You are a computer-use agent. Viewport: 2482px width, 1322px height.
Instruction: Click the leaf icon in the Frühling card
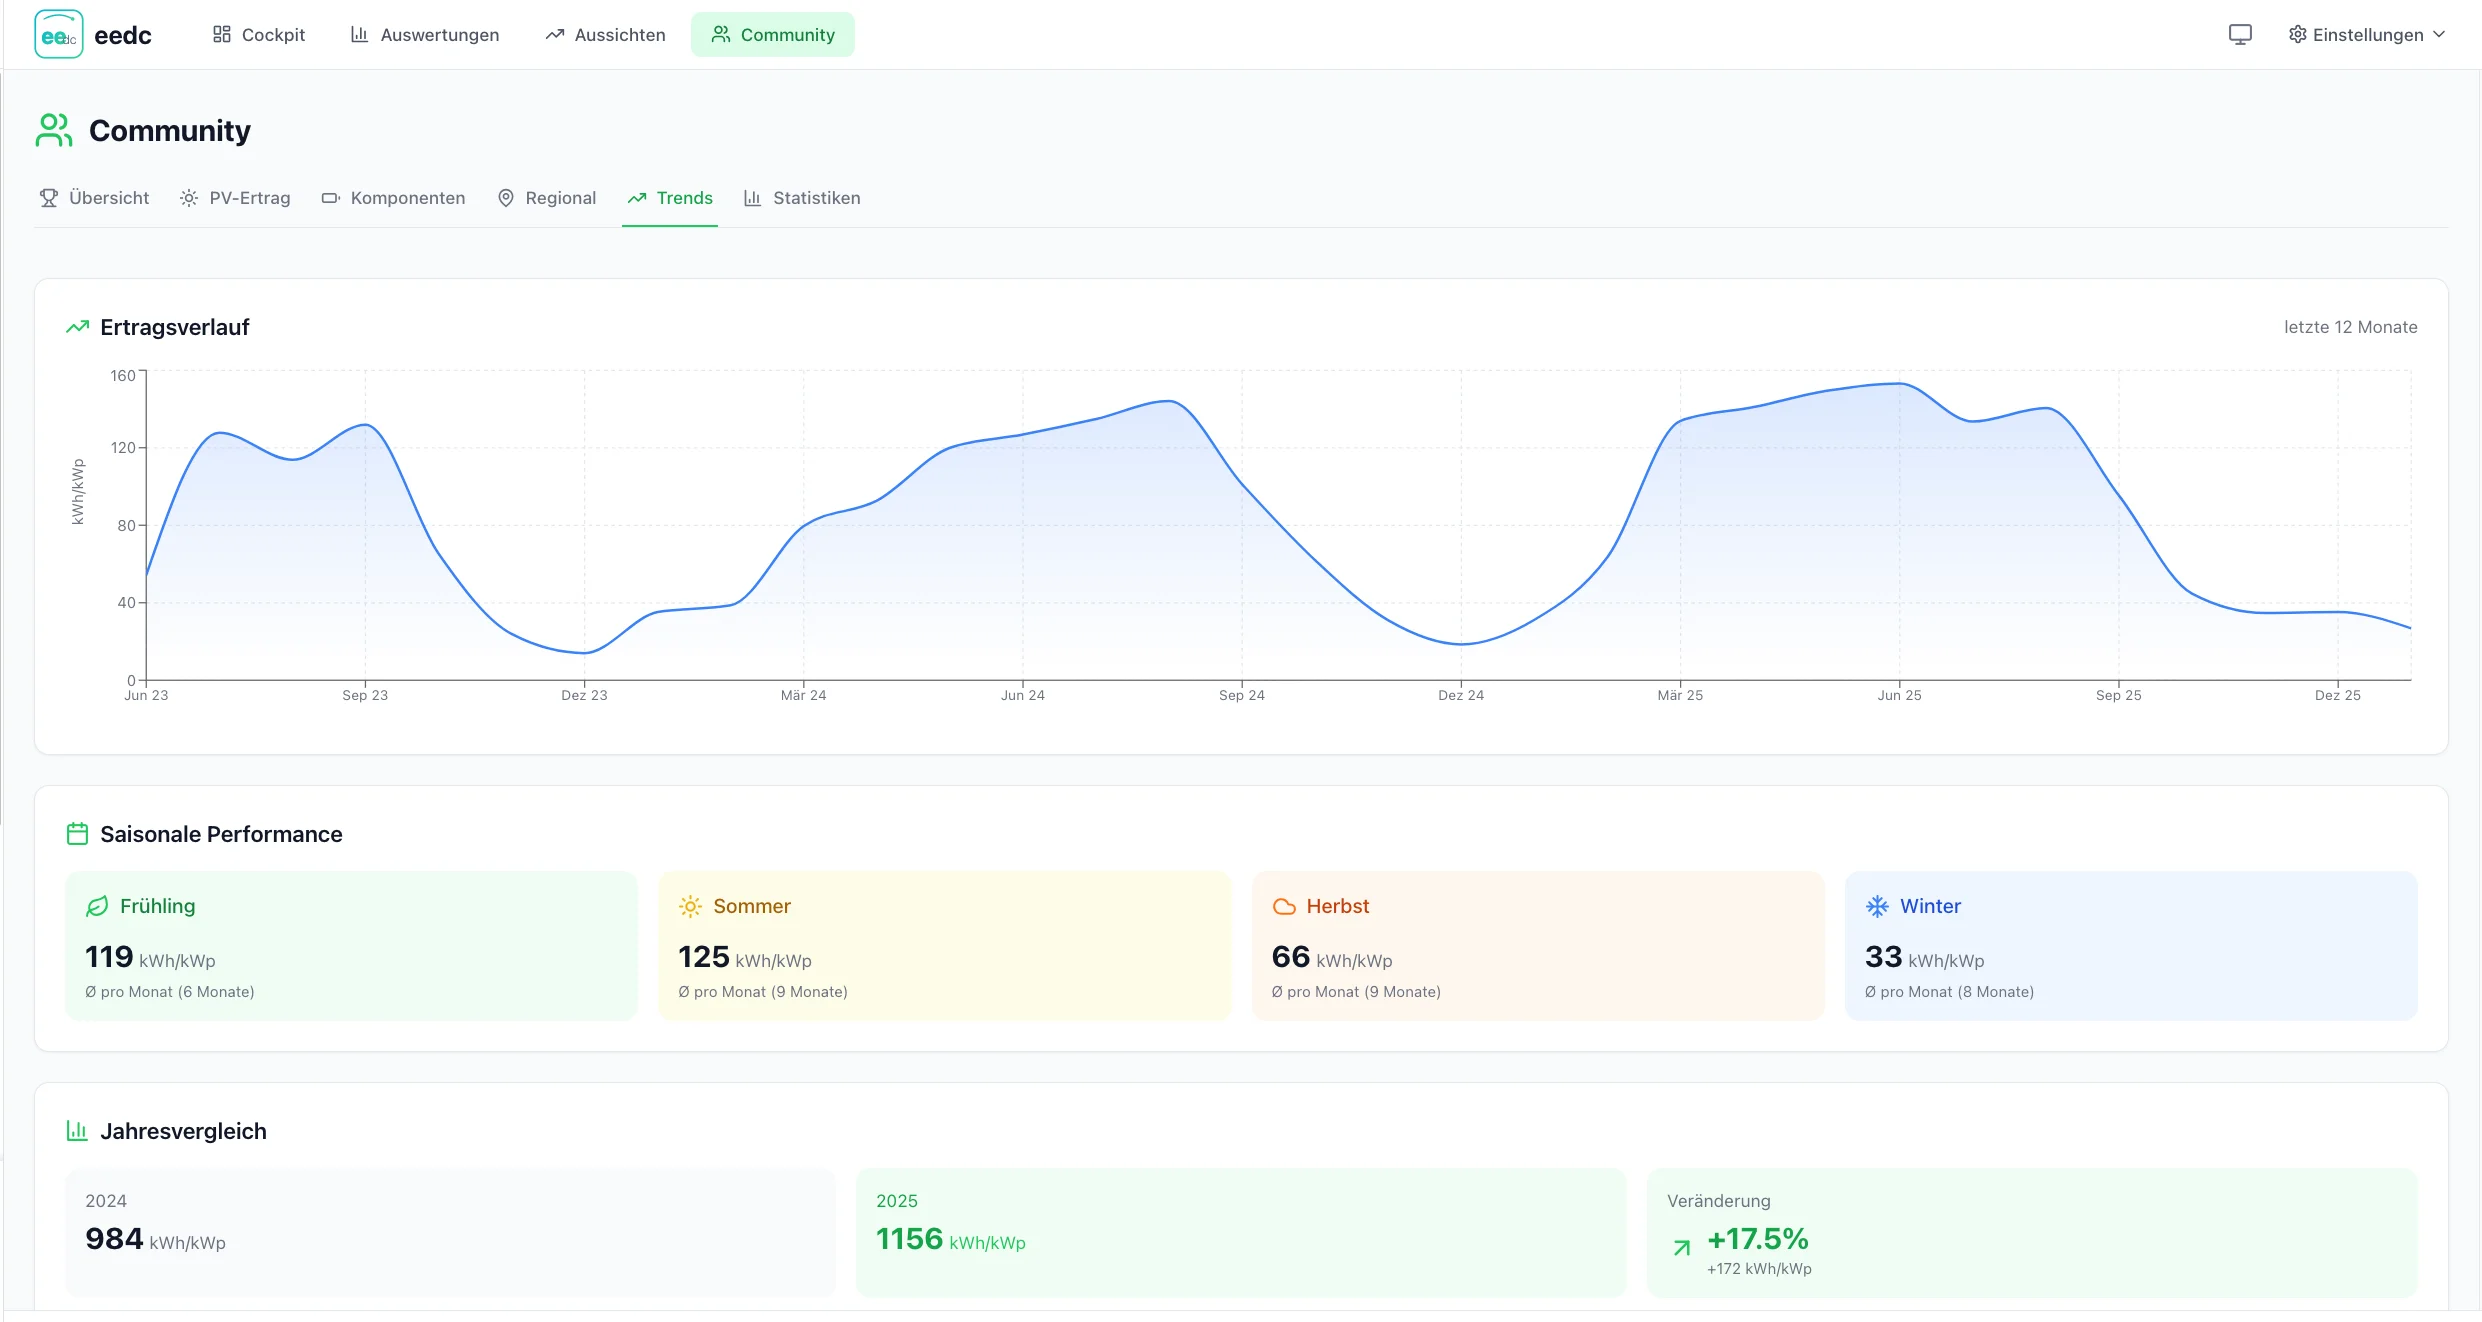pos(96,906)
